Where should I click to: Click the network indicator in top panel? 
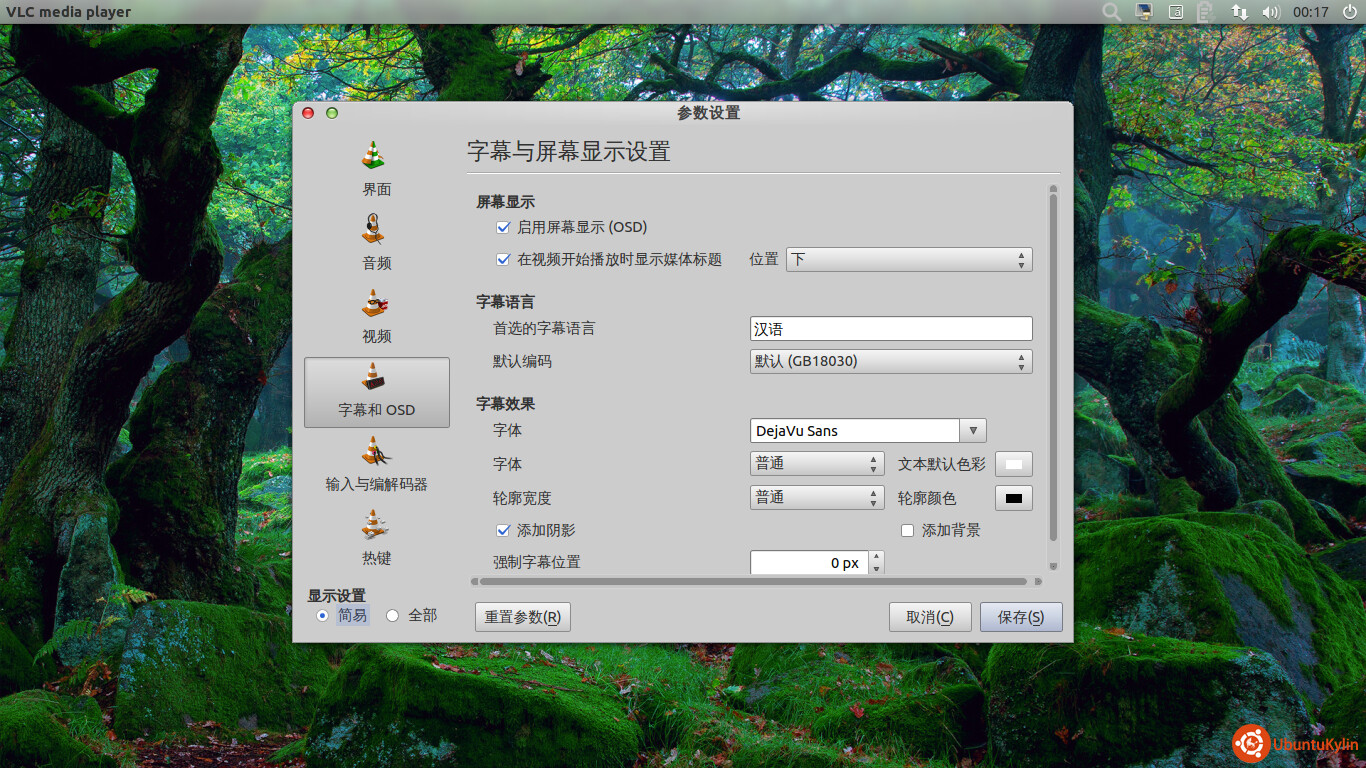[1239, 12]
